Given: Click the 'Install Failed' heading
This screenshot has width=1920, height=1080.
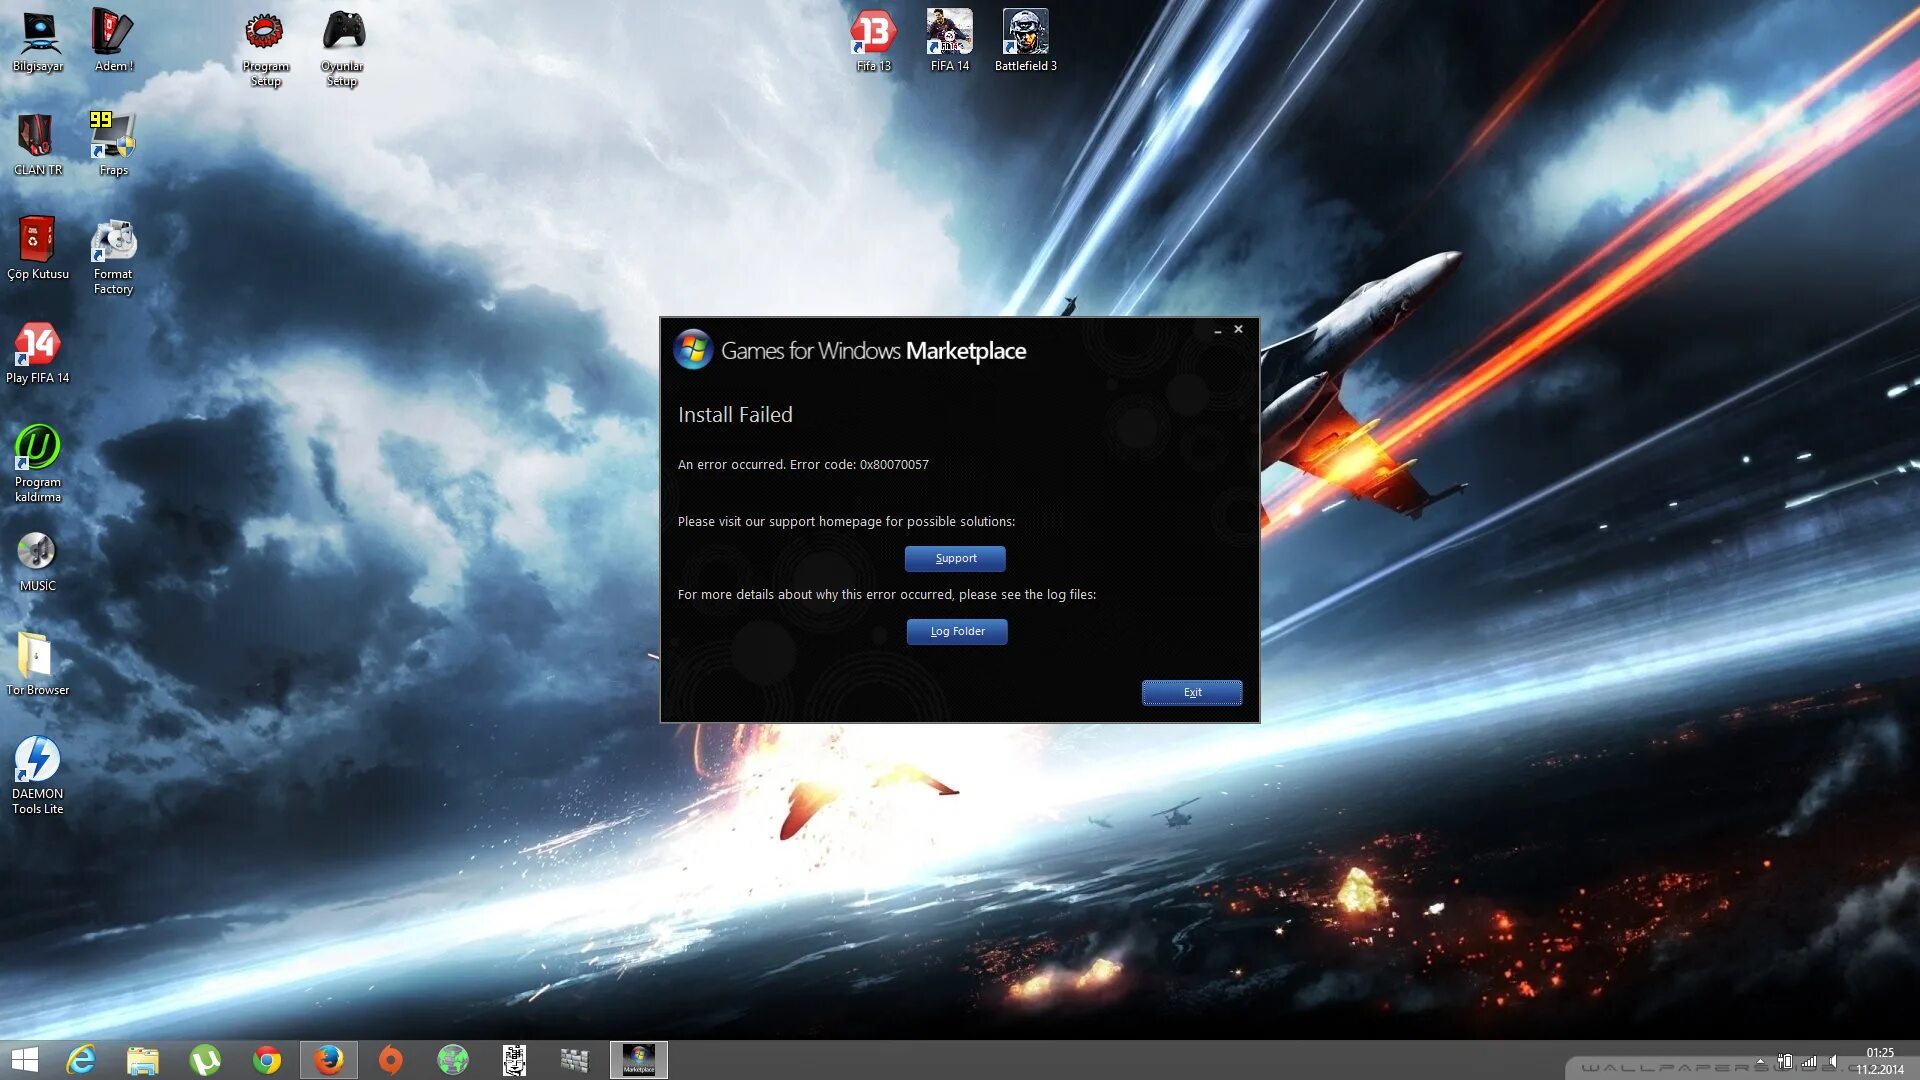Looking at the screenshot, I should tap(735, 415).
